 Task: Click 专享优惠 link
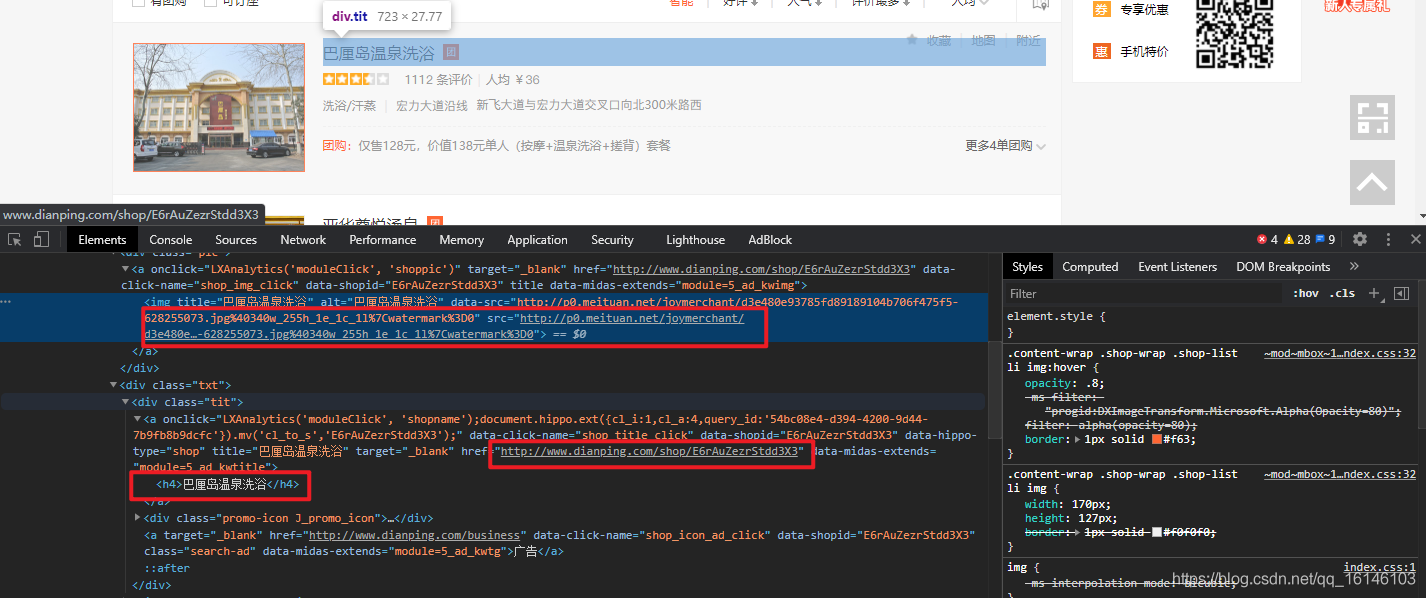click(x=1144, y=9)
